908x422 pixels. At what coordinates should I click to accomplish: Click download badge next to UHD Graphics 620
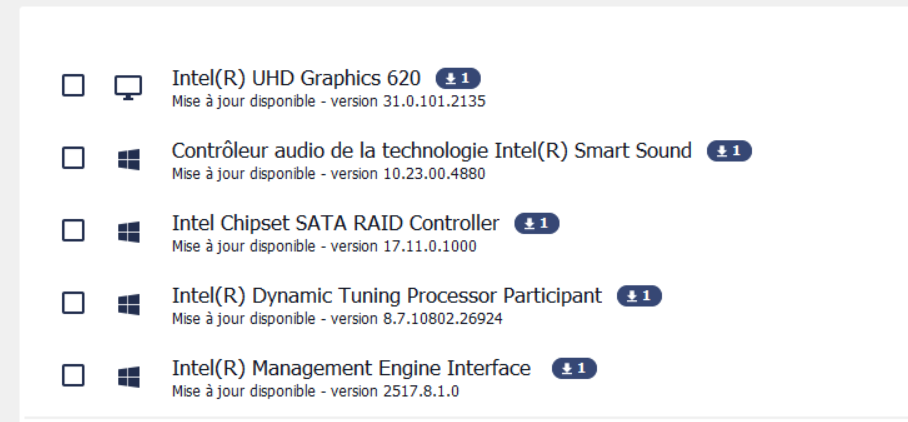coord(458,78)
